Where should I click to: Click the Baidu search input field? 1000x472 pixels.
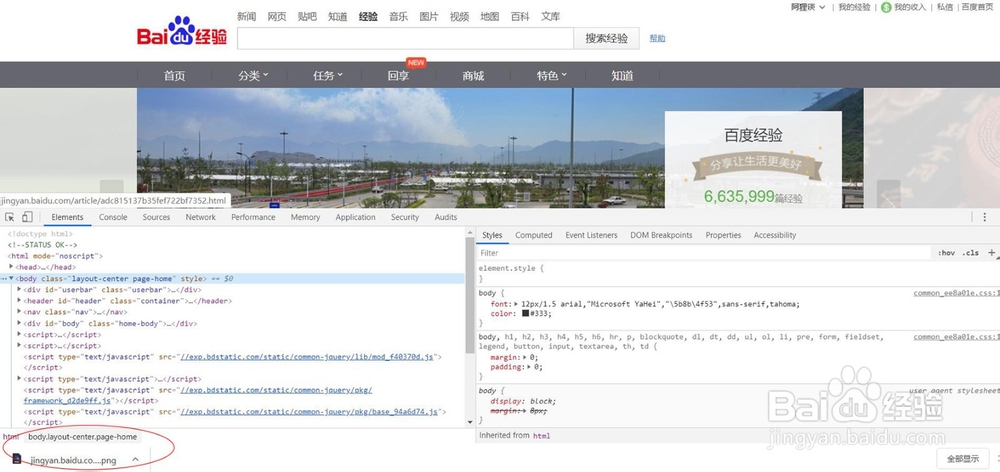(x=406, y=38)
